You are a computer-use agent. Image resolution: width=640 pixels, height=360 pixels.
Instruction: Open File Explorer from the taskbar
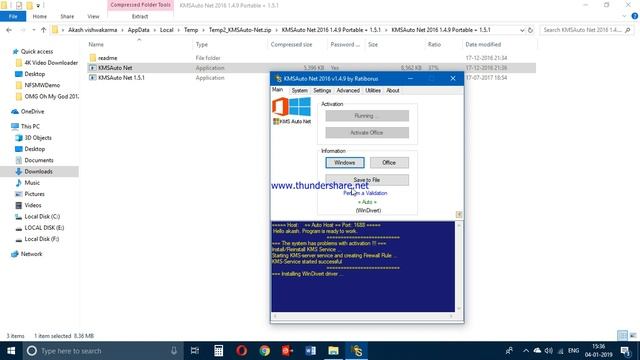tap(333, 351)
